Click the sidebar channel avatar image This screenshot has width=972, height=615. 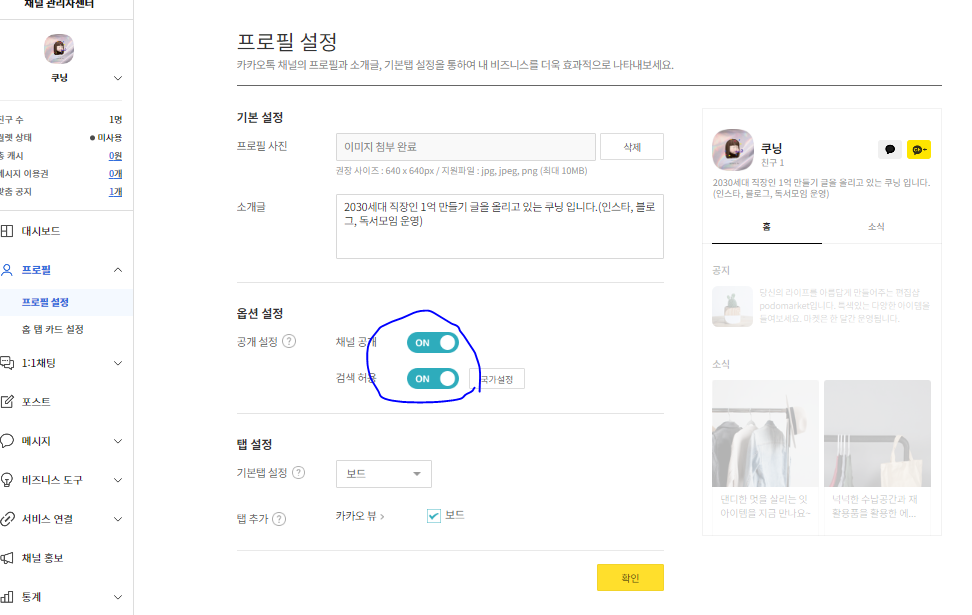pos(59,49)
